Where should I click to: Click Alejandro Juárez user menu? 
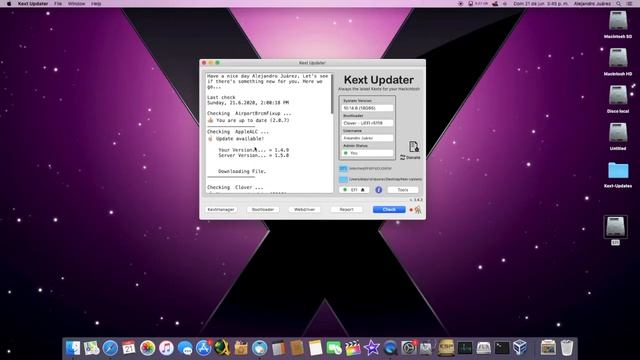click(x=592, y=4)
